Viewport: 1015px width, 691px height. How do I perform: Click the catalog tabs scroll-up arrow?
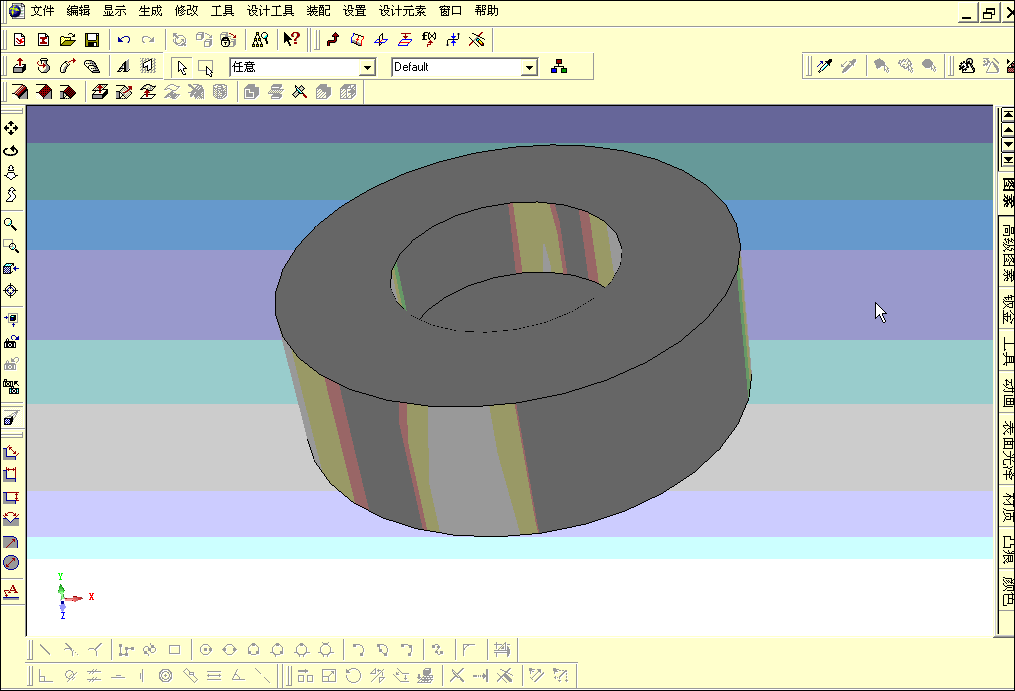point(1008,130)
